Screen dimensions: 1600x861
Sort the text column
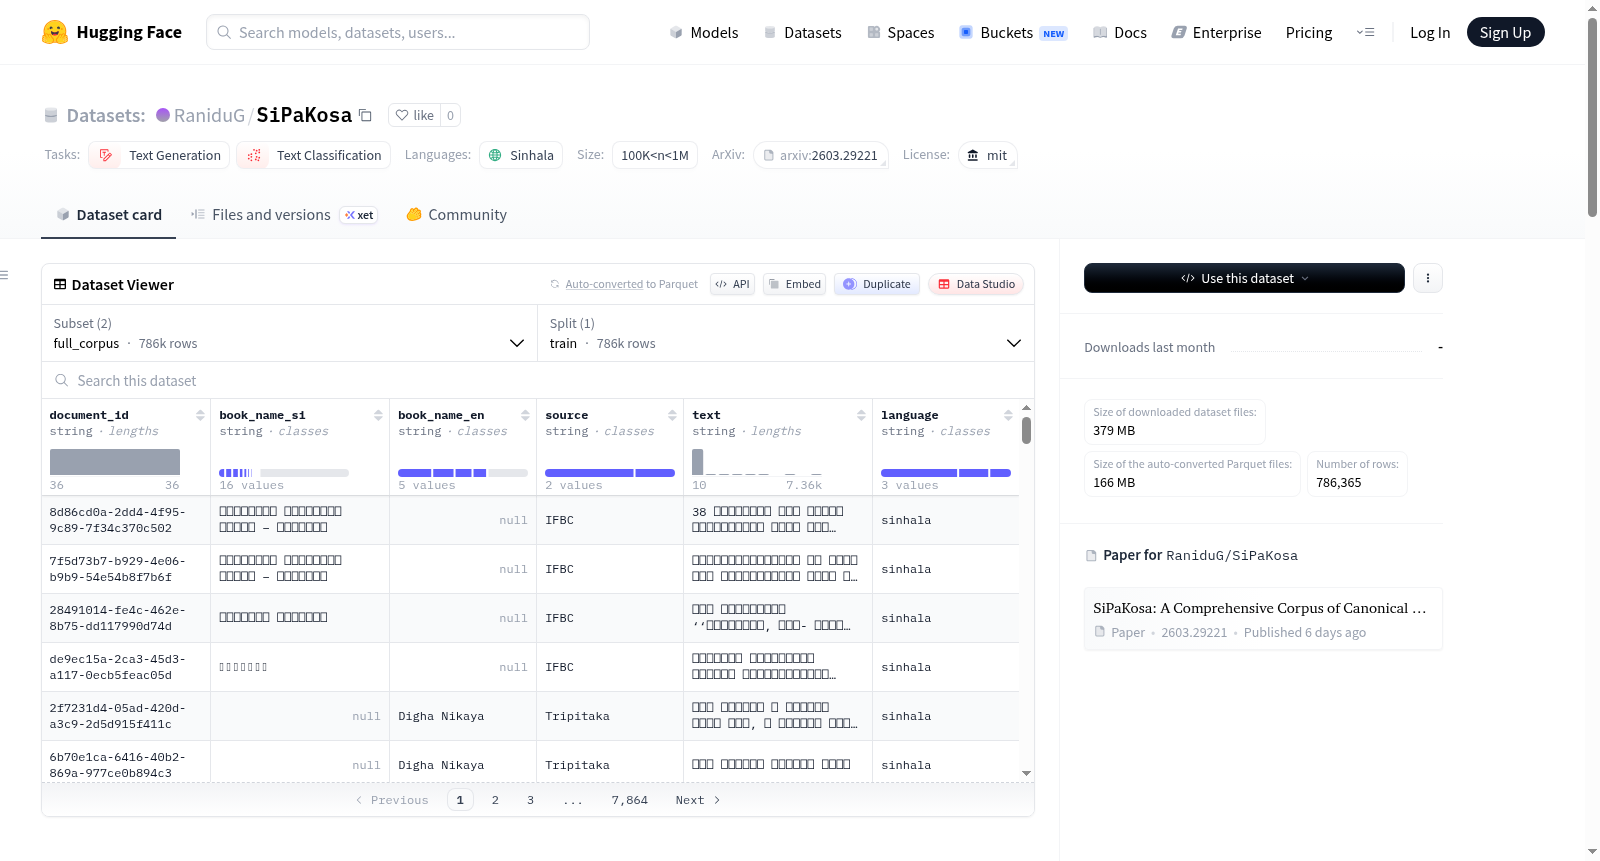tap(861, 415)
